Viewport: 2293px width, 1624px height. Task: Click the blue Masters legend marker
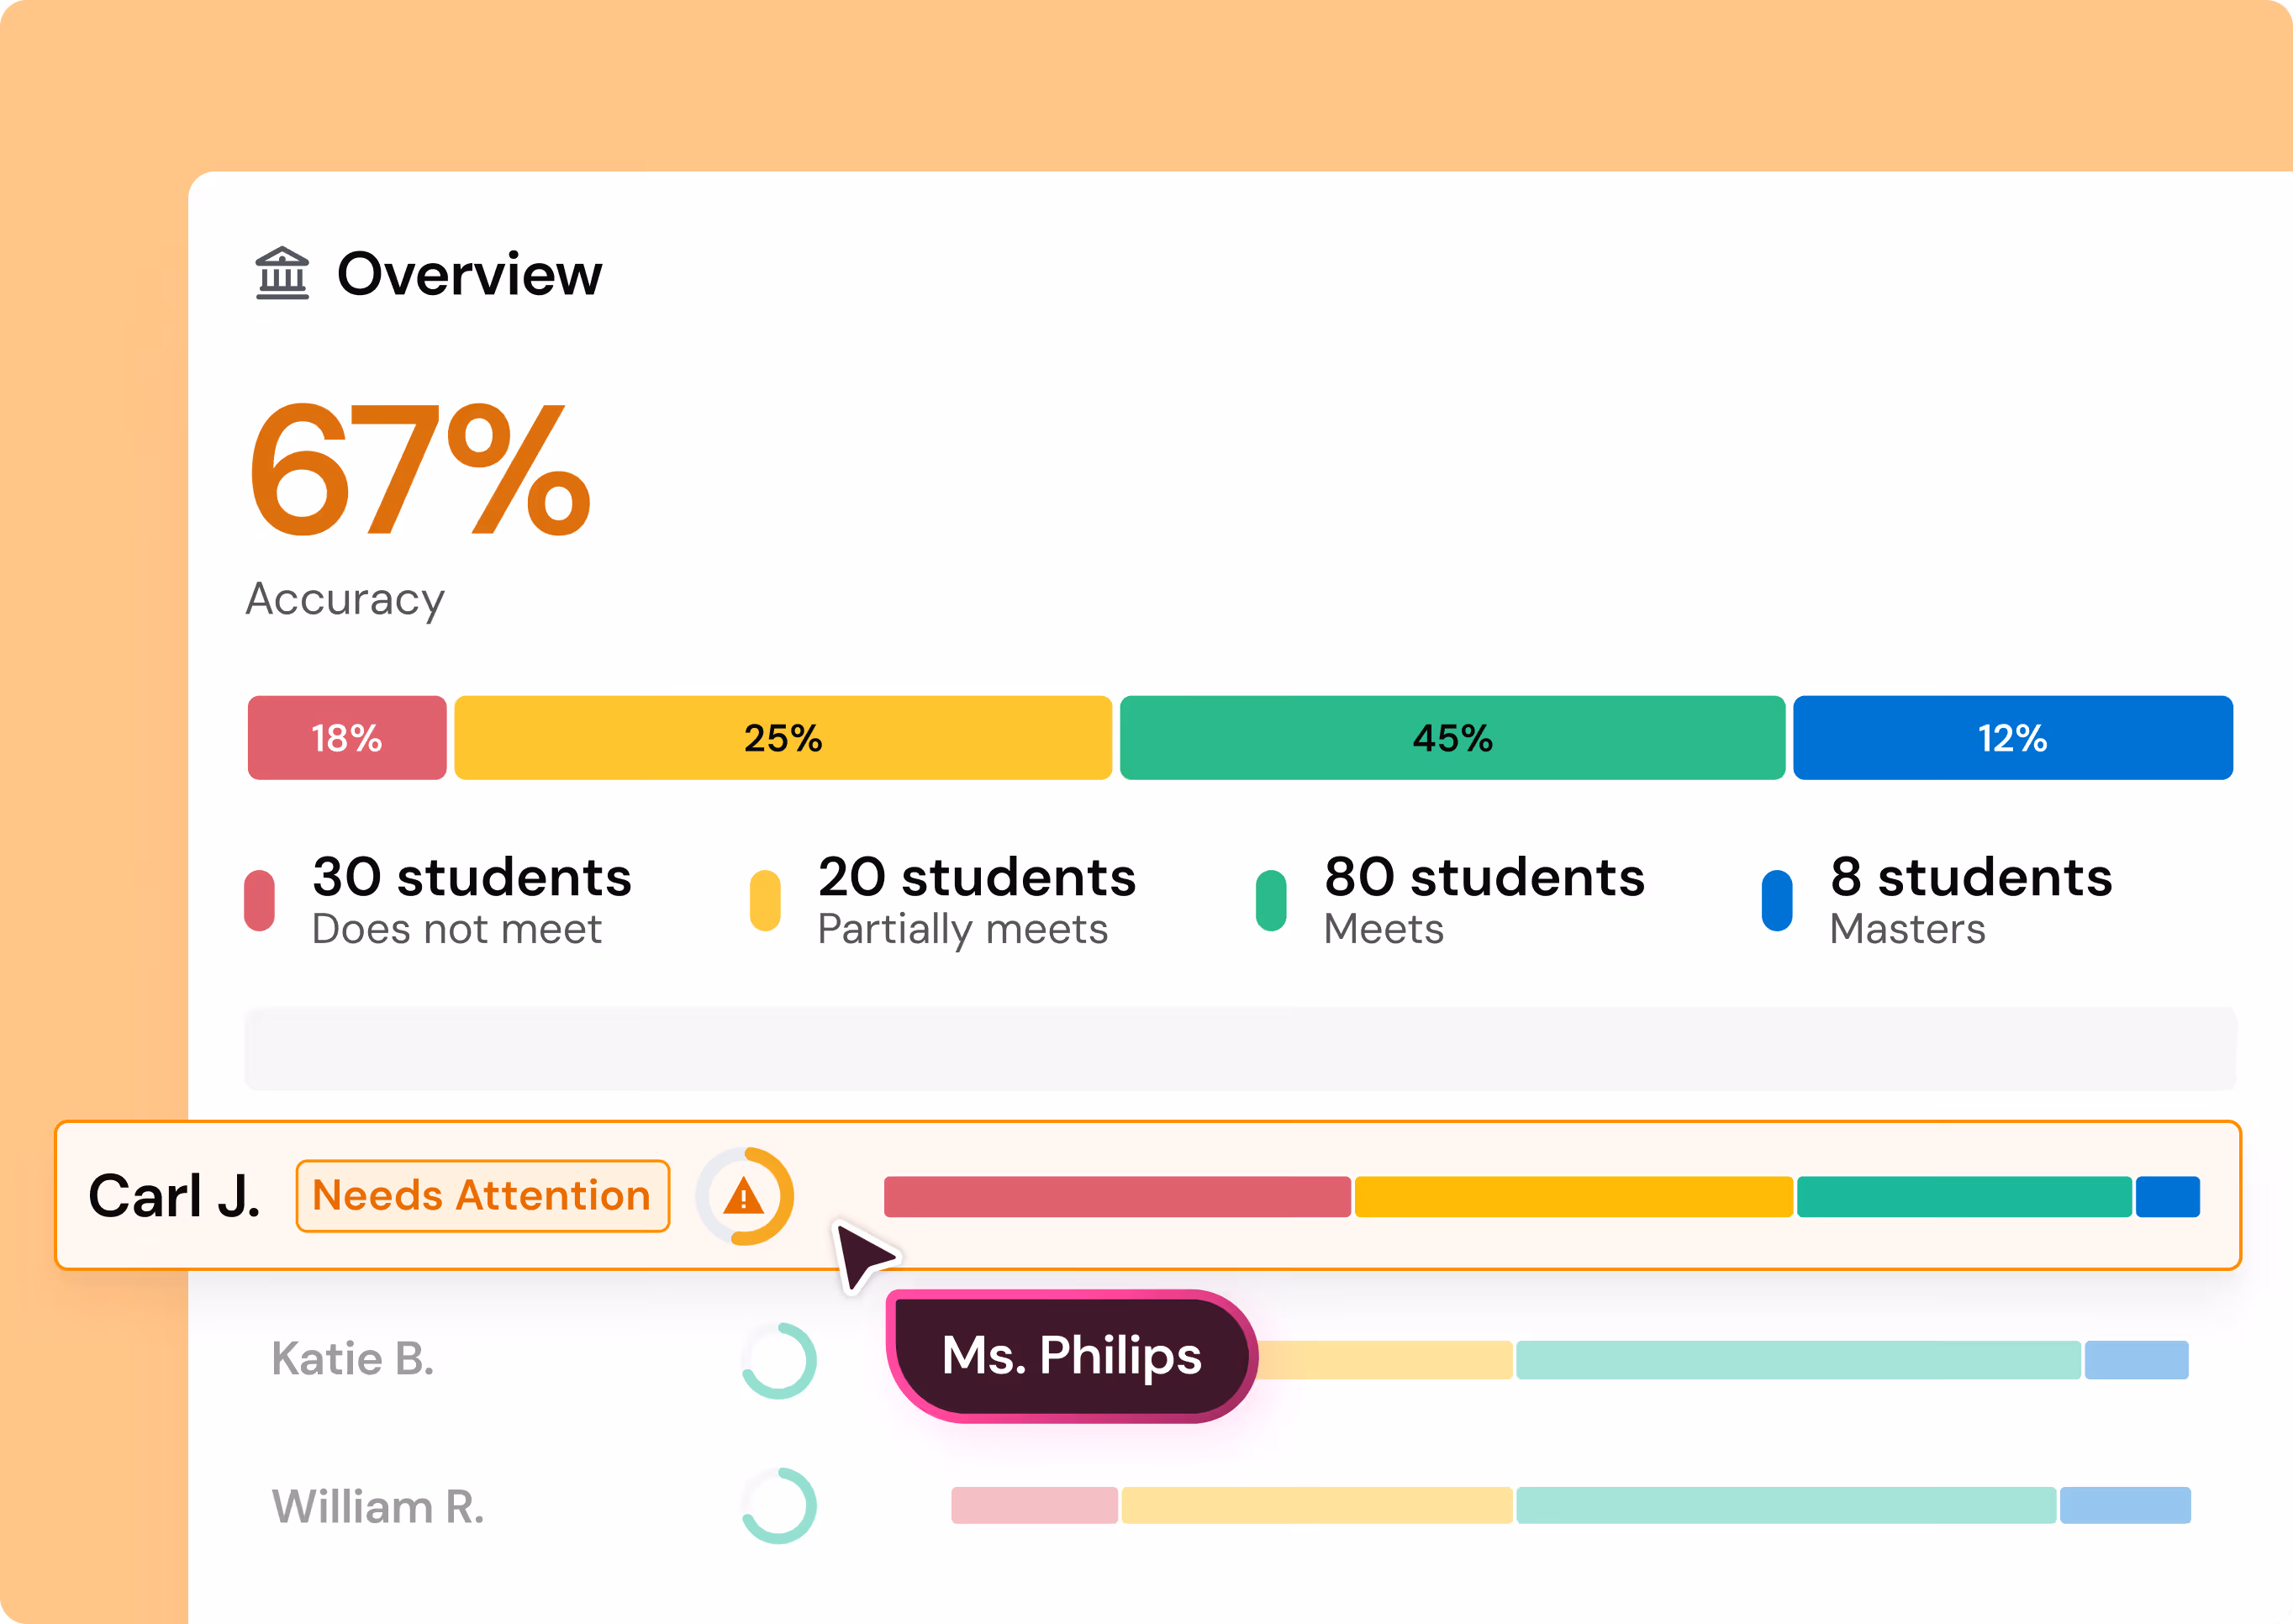[x=1777, y=900]
